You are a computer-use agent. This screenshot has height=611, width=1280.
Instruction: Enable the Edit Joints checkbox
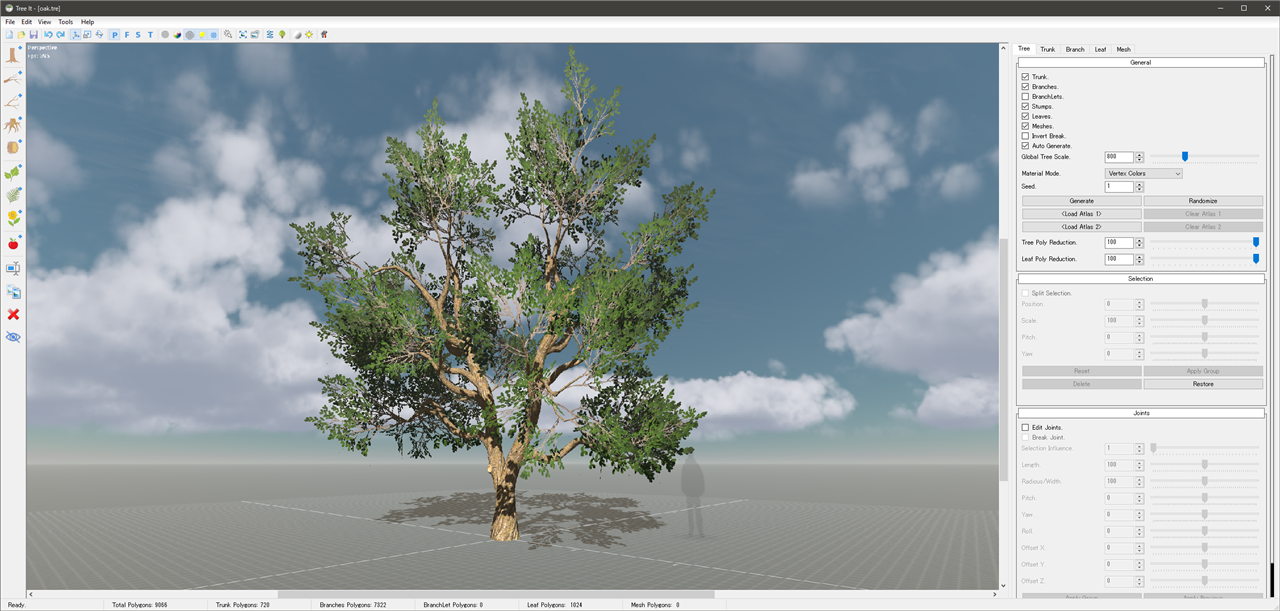click(1025, 427)
